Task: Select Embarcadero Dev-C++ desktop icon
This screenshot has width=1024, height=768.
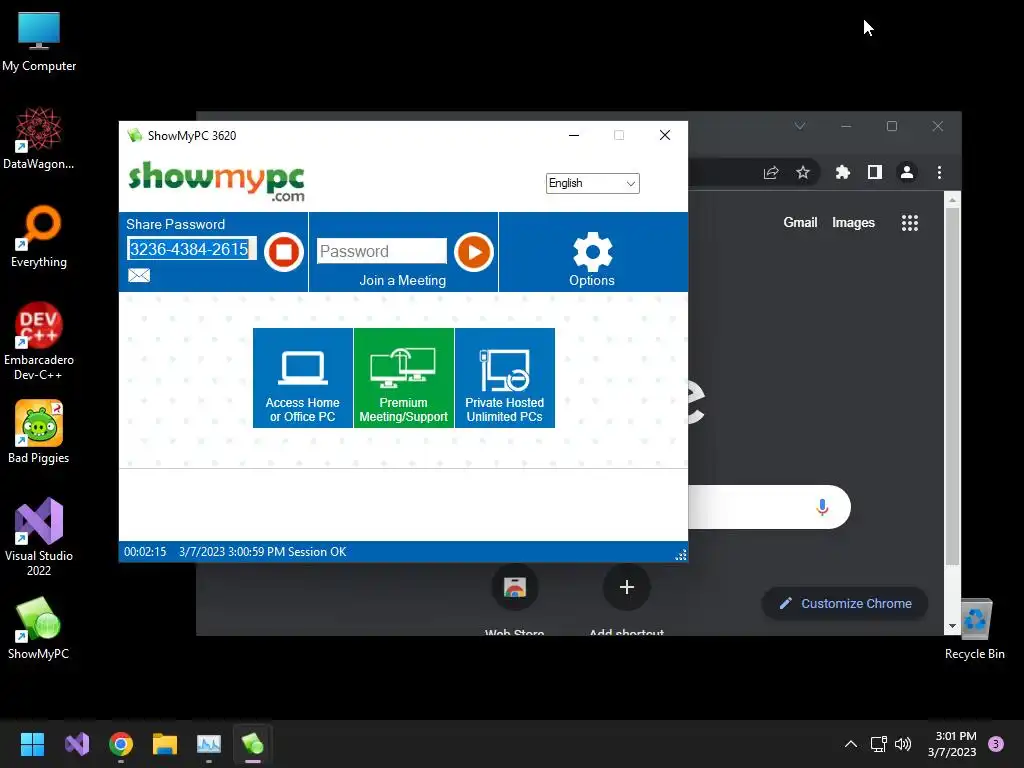Action: tap(39, 342)
